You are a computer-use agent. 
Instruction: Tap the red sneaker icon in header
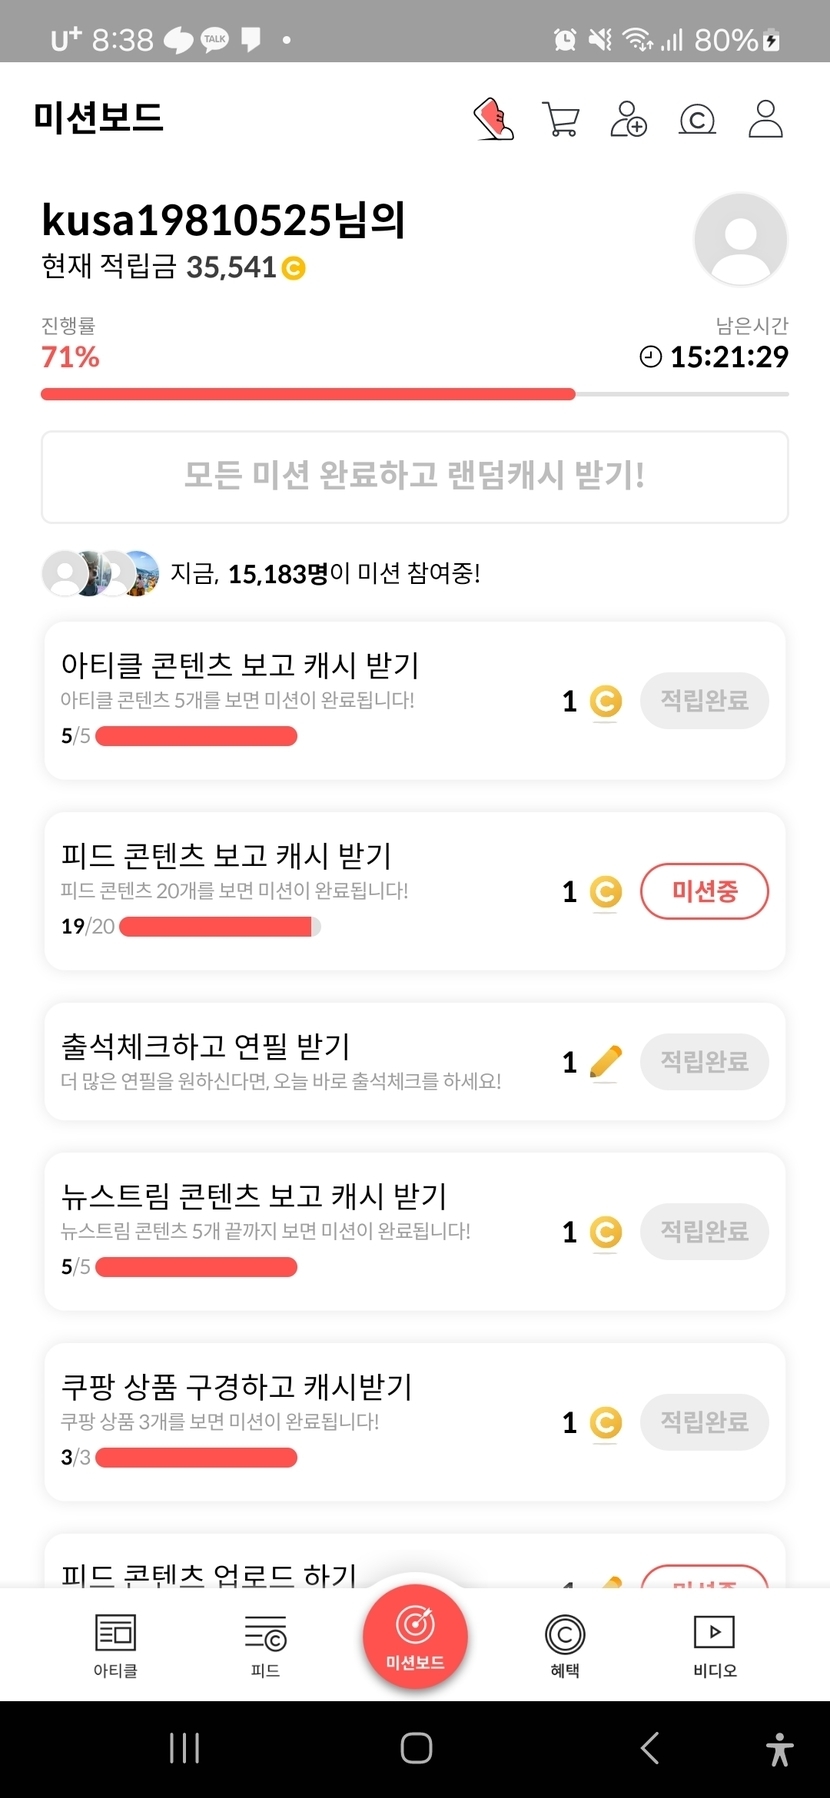pos(493,119)
